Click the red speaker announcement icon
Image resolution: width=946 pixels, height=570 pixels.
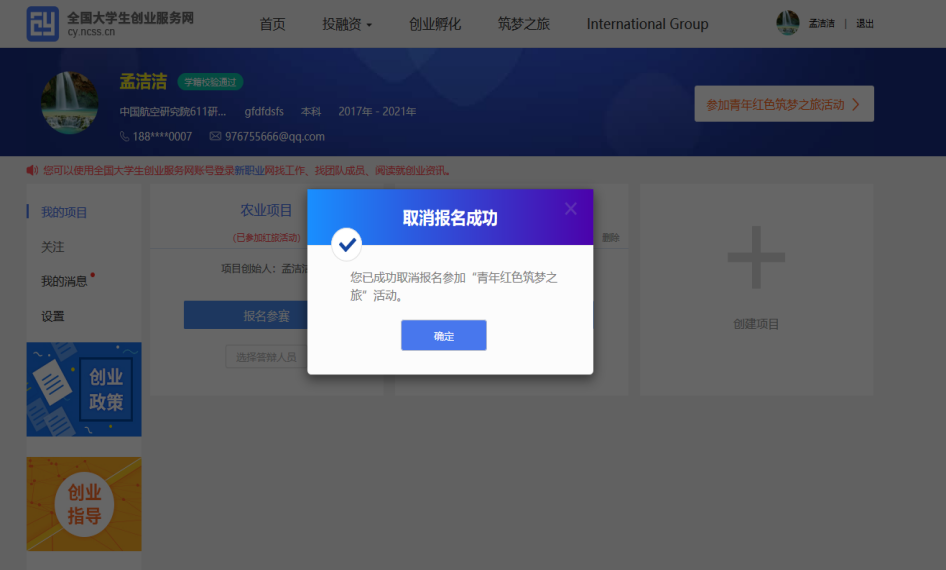click(32, 170)
